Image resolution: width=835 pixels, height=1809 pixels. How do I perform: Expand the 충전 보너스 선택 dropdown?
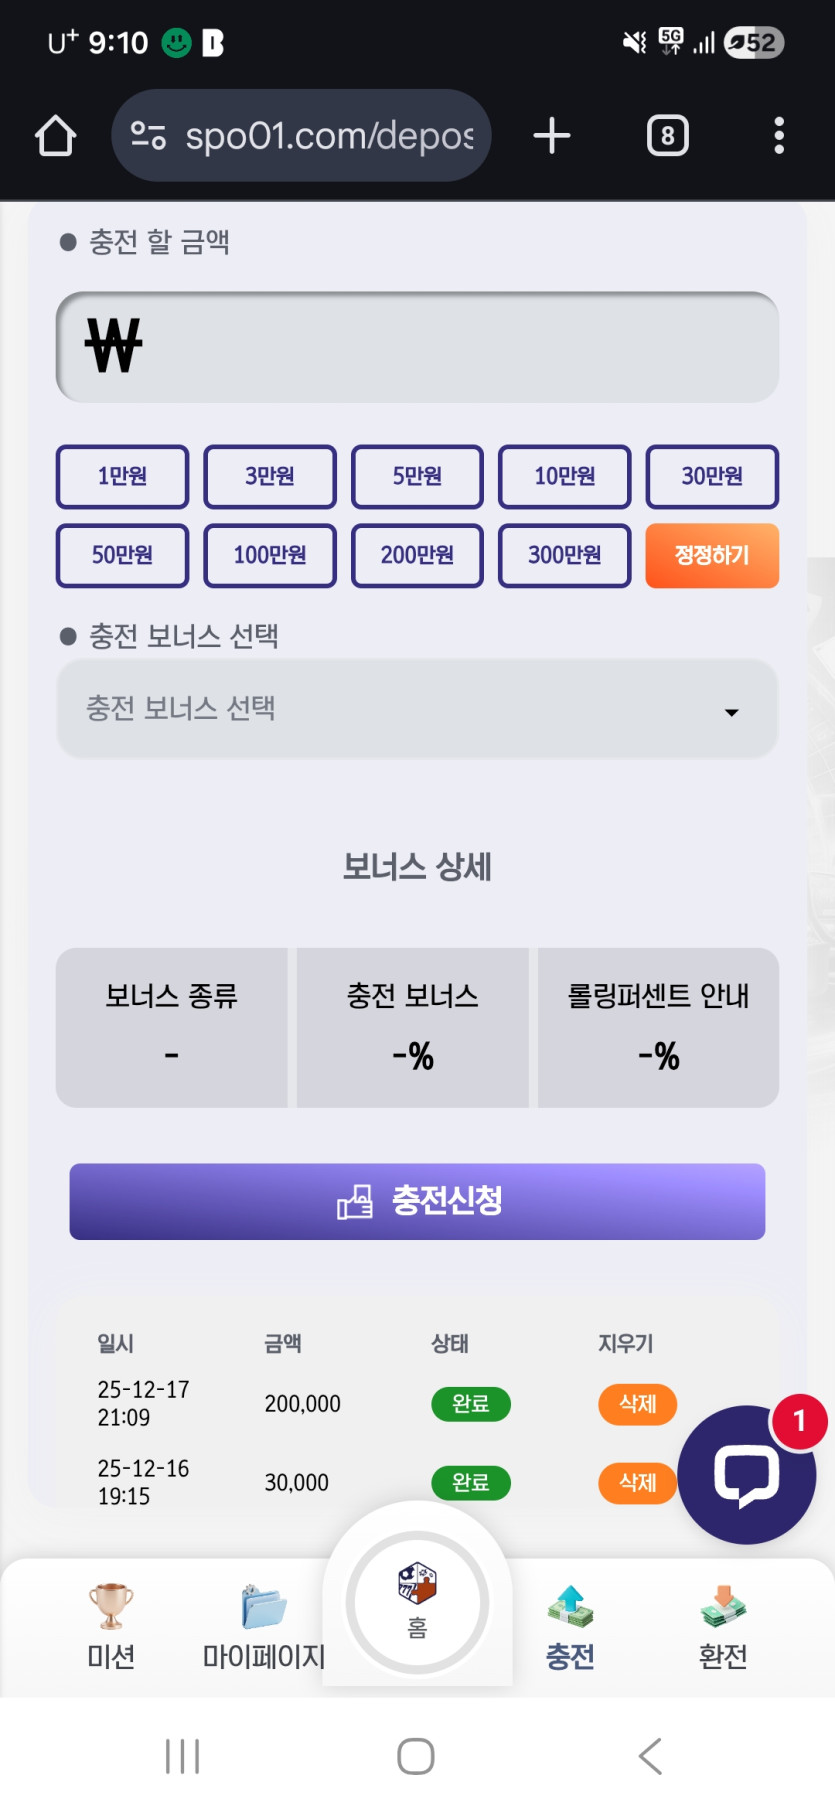coord(417,709)
